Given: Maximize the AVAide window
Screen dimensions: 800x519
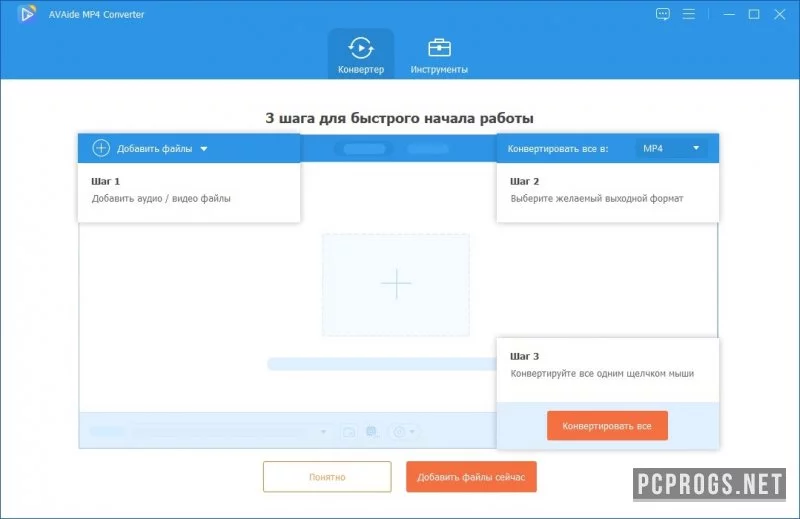Looking at the screenshot, I should click(x=754, y=14).
